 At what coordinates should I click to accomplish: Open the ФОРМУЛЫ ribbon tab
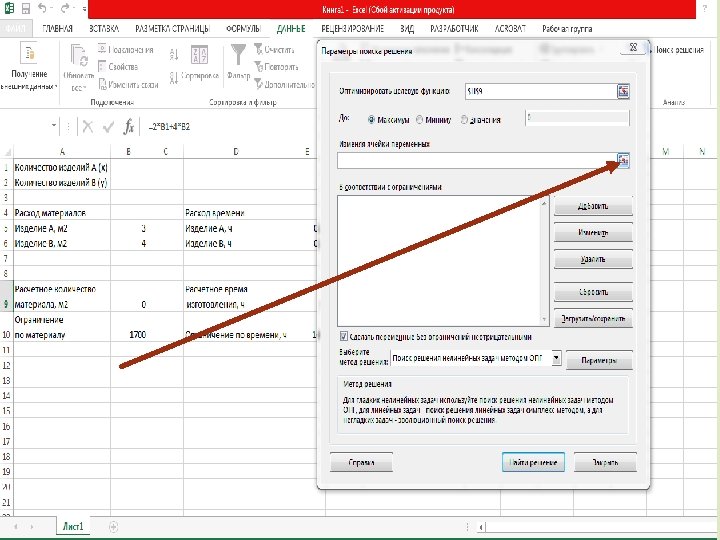(243, 28)
